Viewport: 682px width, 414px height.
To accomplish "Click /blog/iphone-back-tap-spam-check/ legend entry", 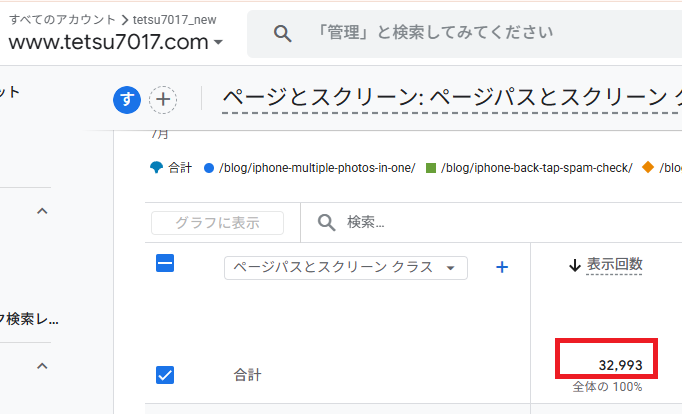I will pos(529,168).
